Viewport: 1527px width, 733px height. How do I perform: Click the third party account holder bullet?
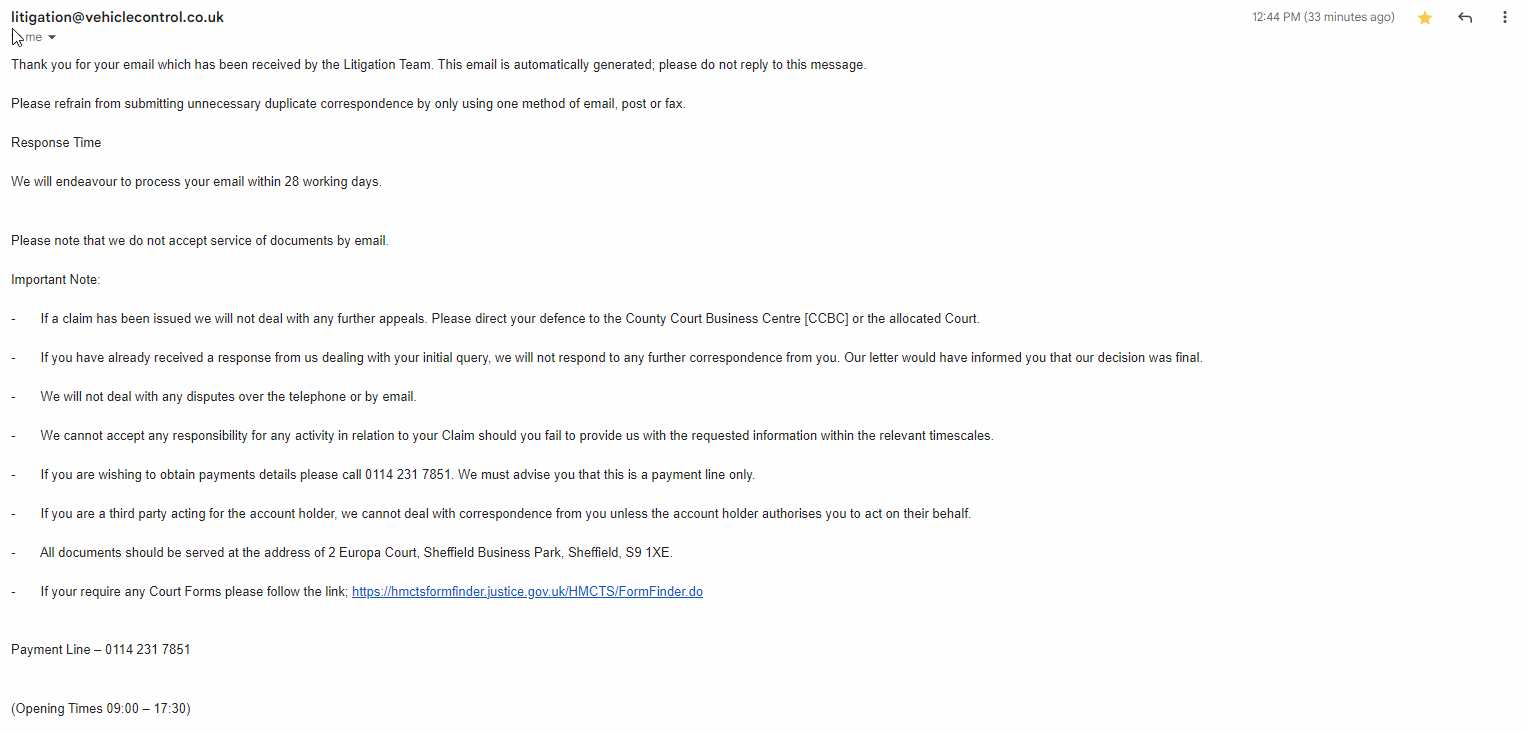(505, 514)
